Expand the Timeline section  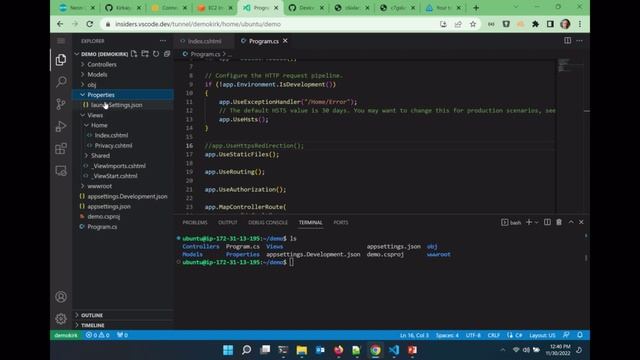point(93,325)
